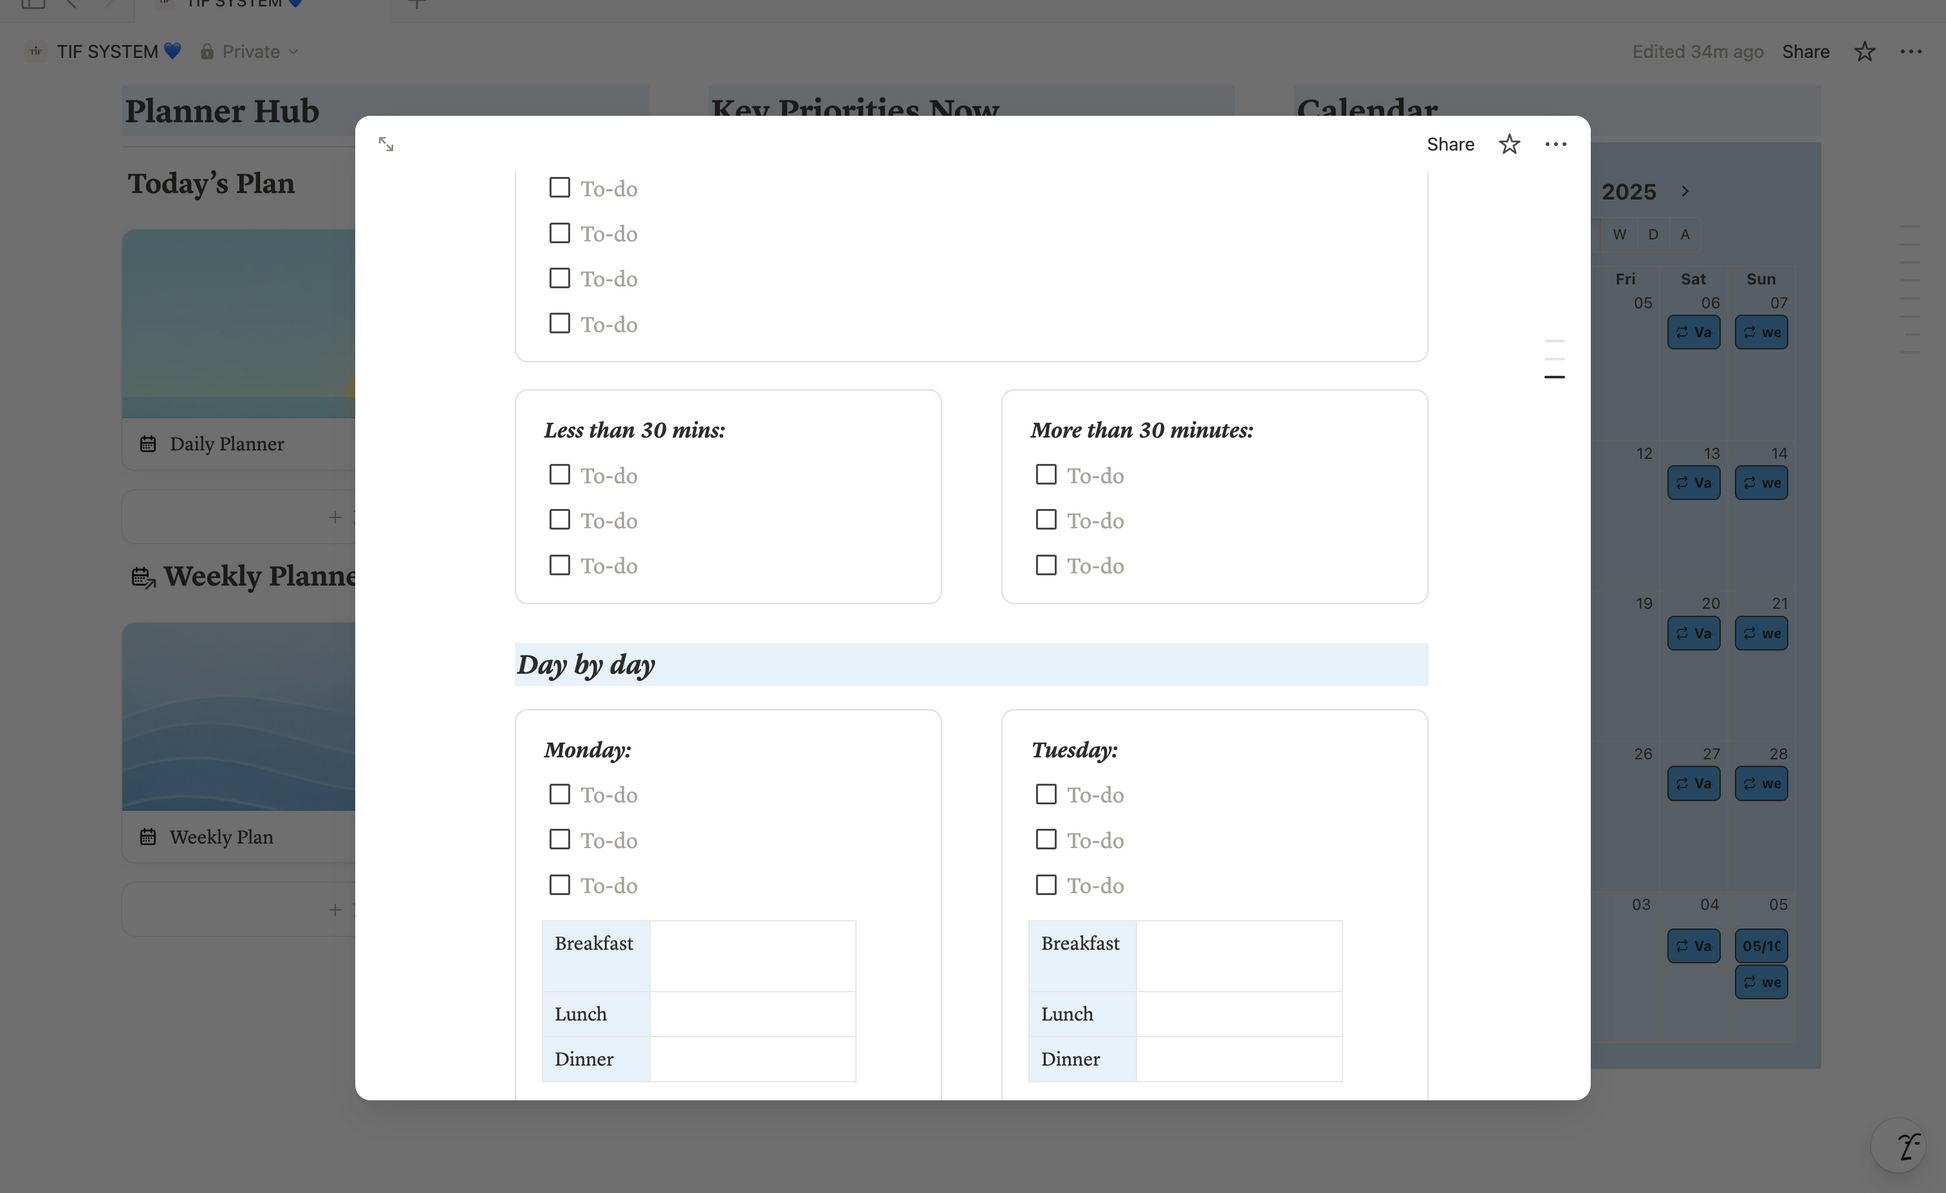Screen dimensions: 1946x1193
Task: Tick the last More than 30 minutes to-do
Action: (x=1046, y=565)
